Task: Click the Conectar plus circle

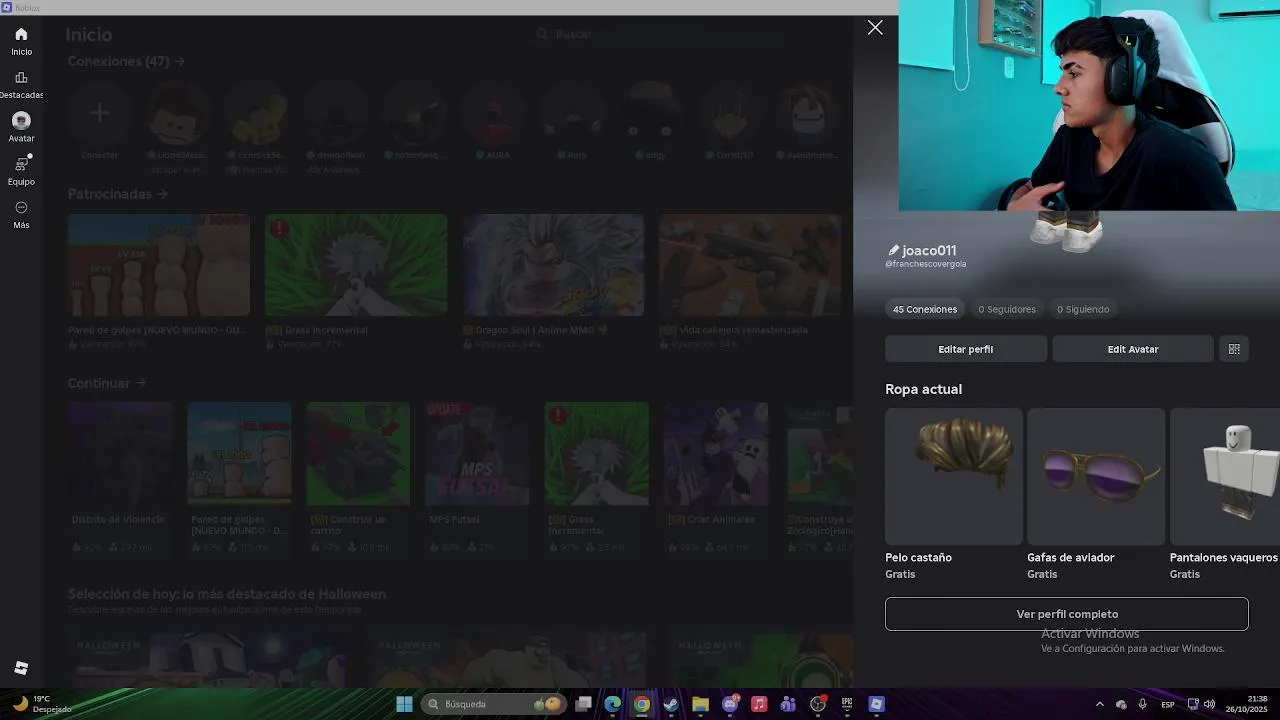Action: [99, 113]
